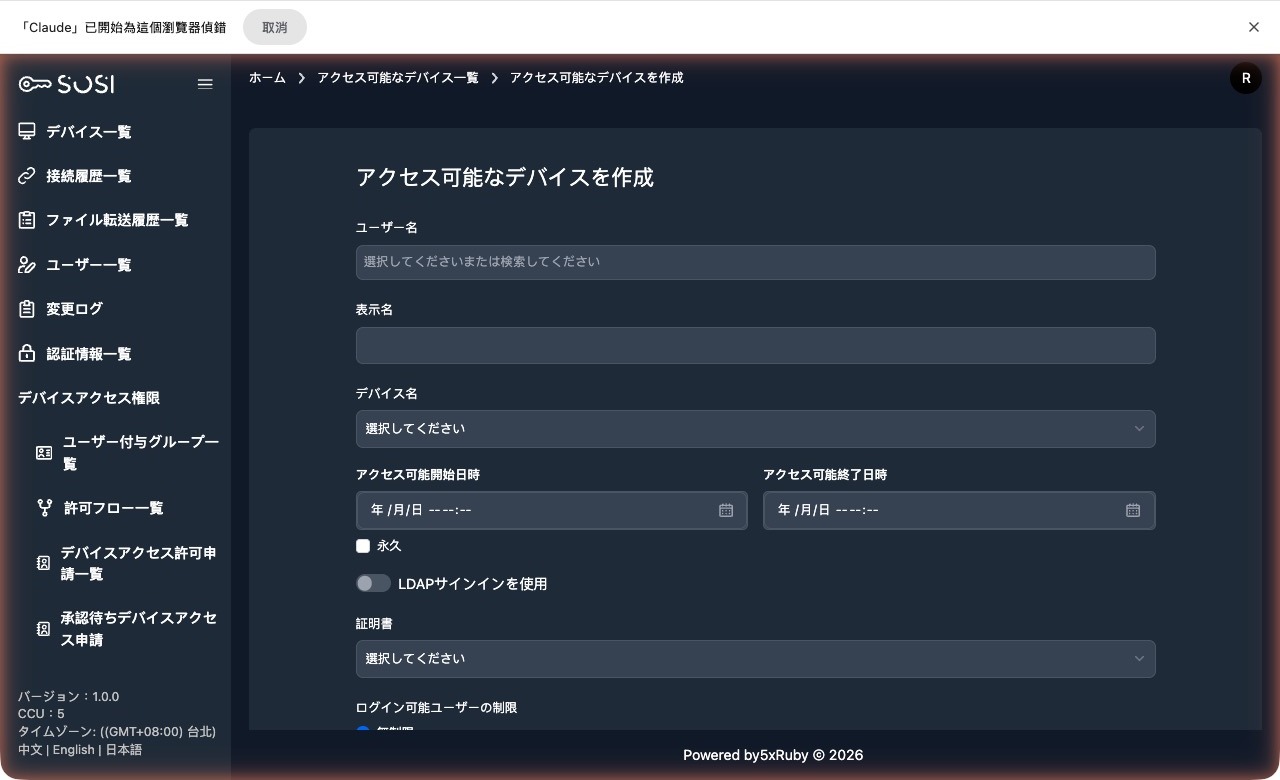
Task: Open 変更ログ from the sidebar
Action: 74,308
